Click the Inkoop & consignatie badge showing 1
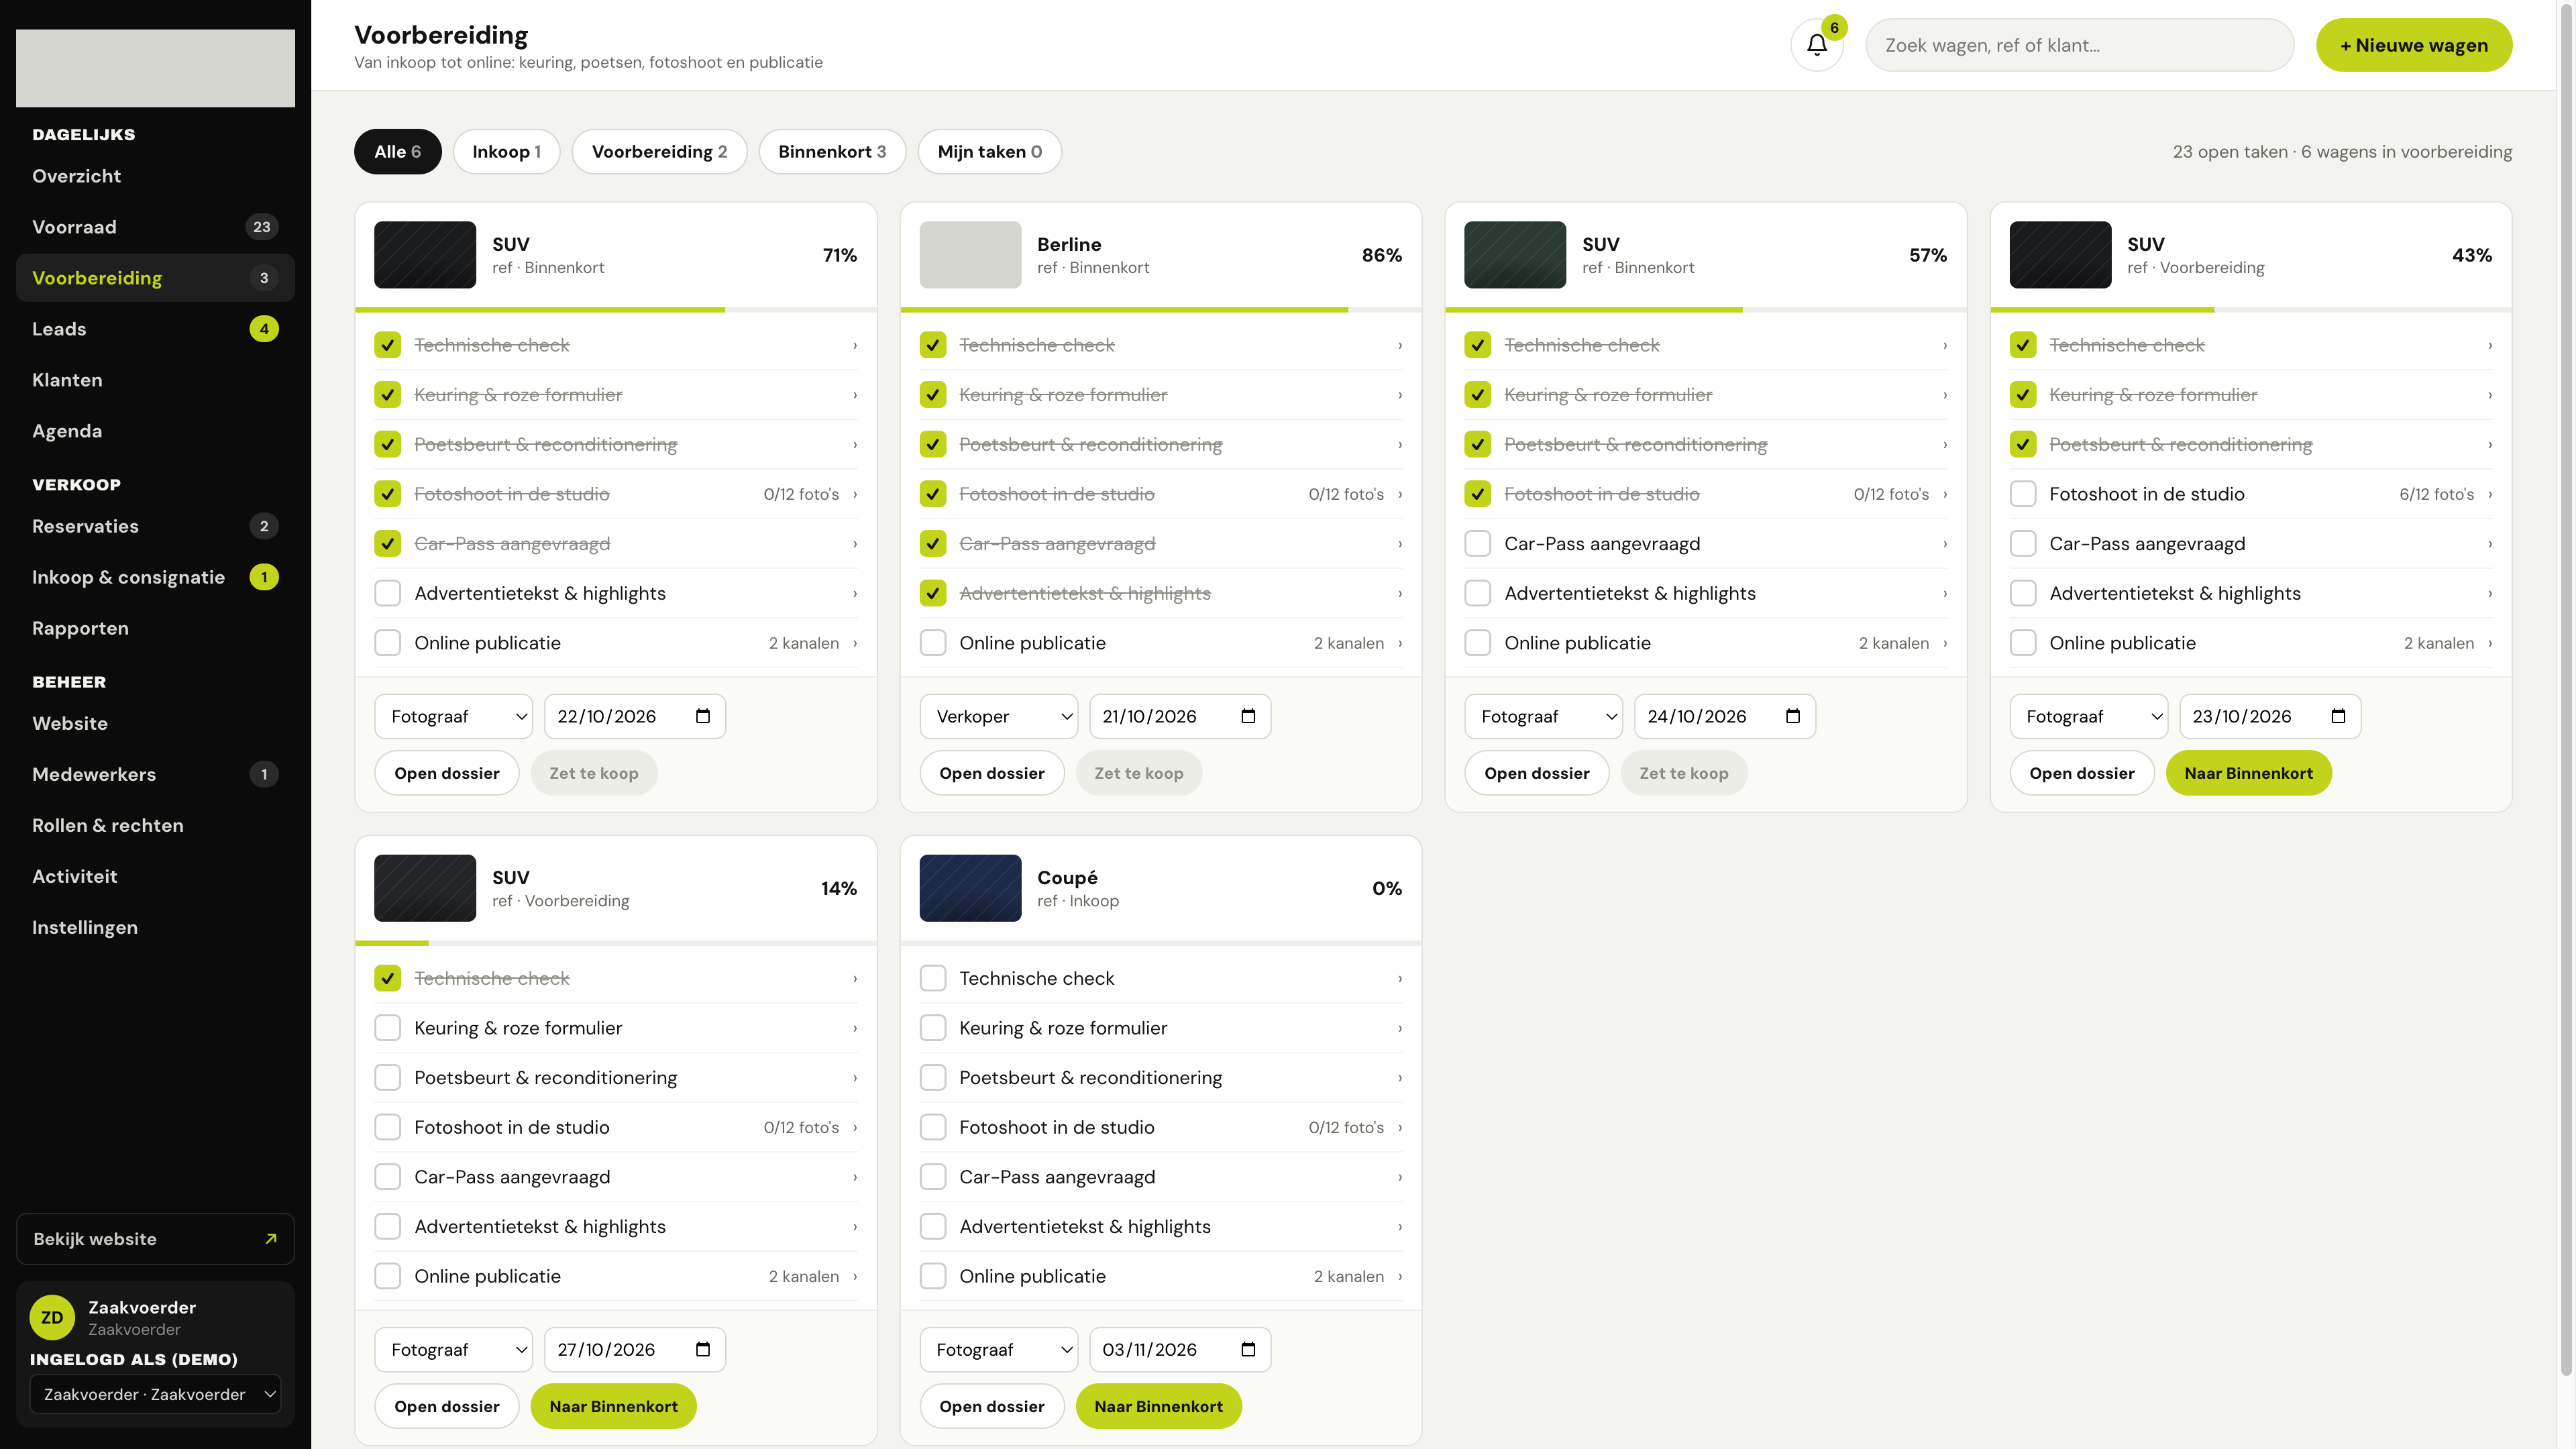The width and height of the screenshot is (2576, 1449). 264,577
